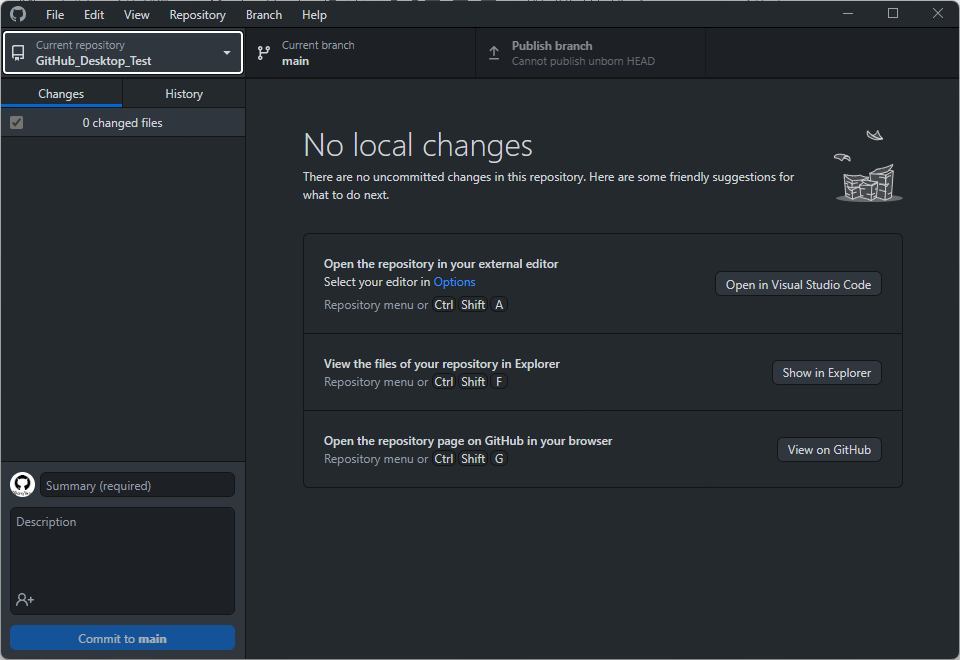
Task: Open the Branch menu
Action: tap(264, 14)
